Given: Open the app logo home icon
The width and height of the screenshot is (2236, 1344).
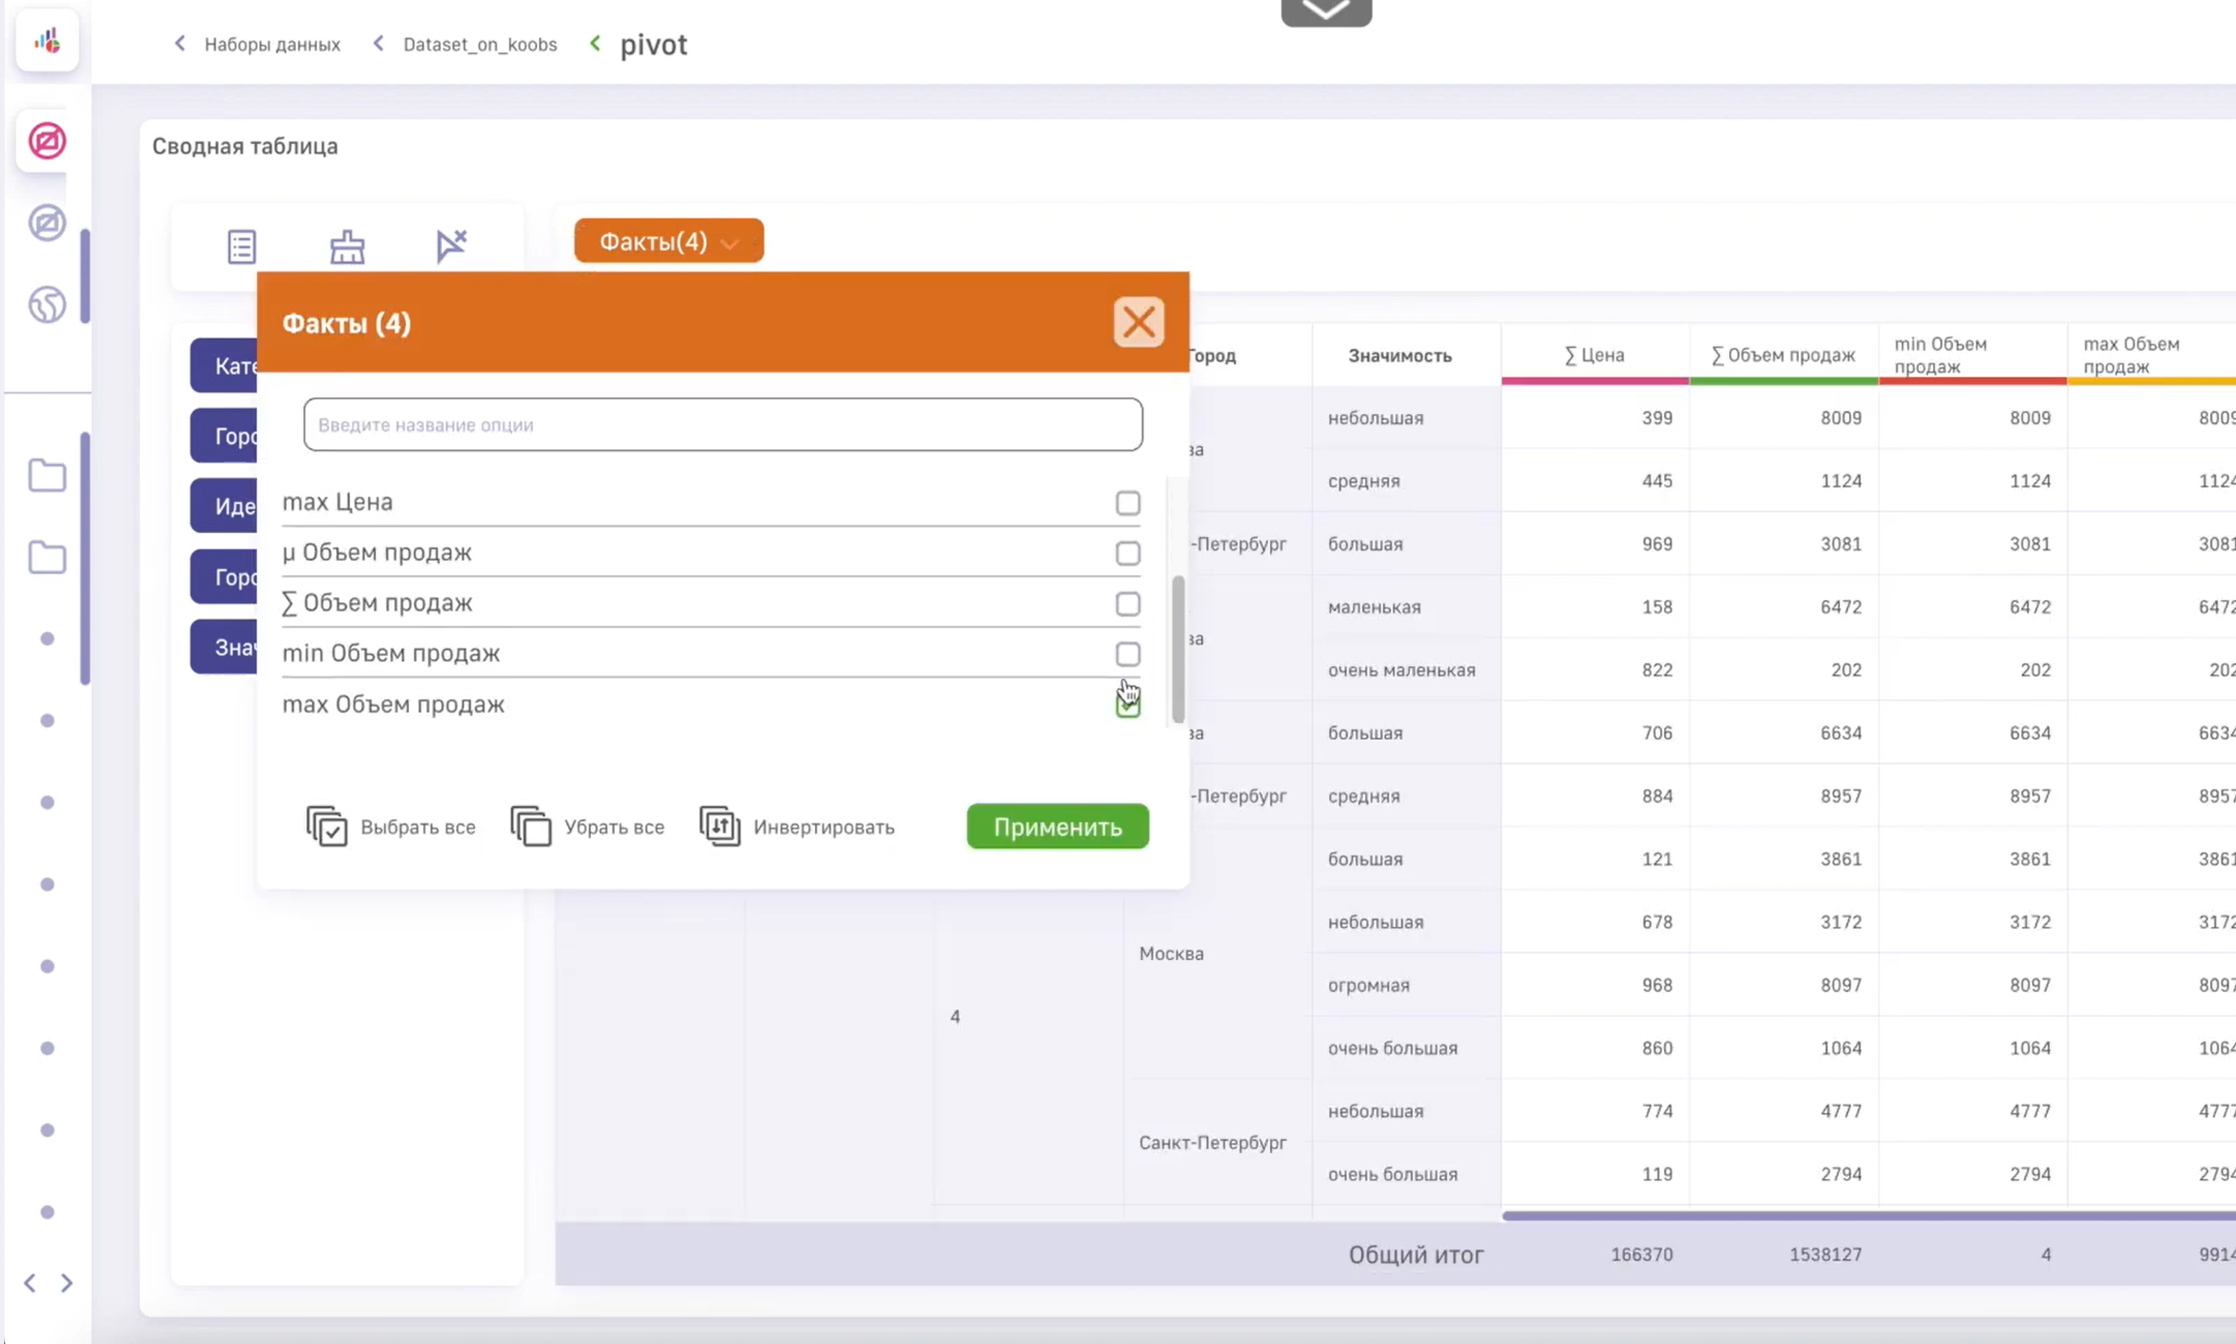Looking at the screenshot, I should [x=47, y=41].
